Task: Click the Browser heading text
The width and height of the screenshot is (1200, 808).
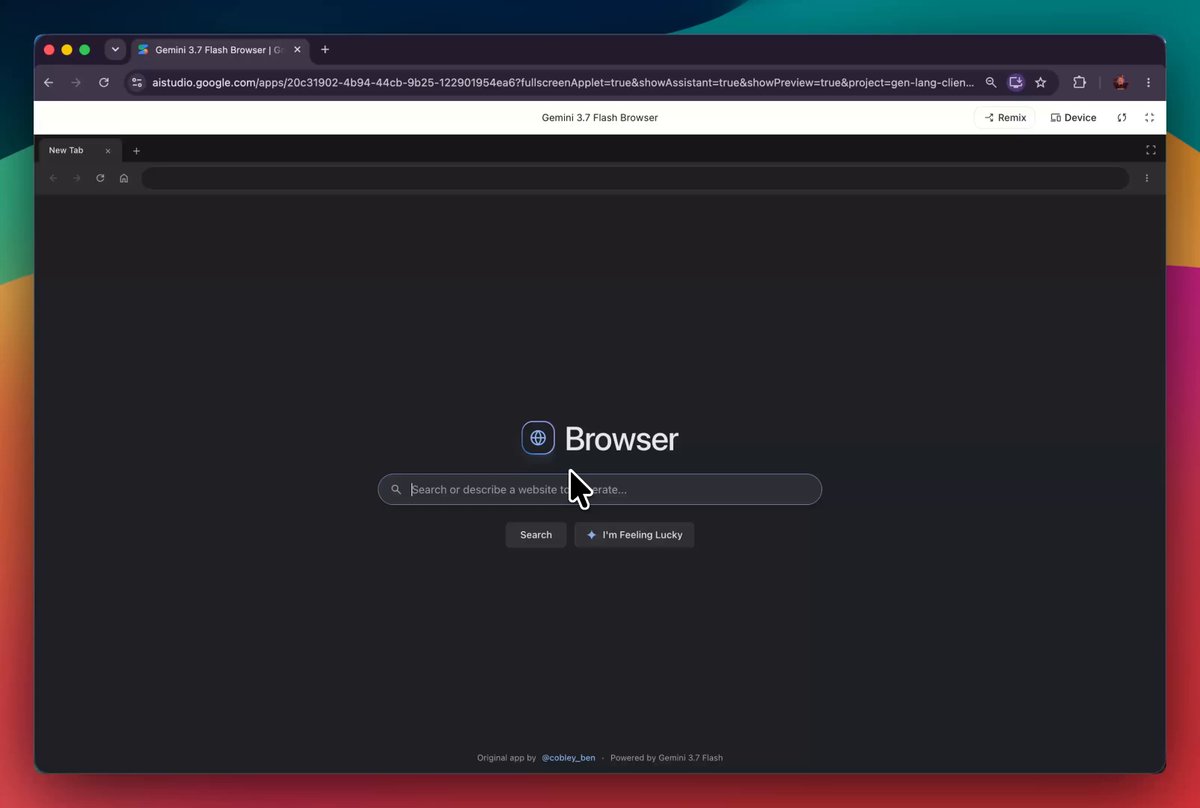Action: point(621,439)
